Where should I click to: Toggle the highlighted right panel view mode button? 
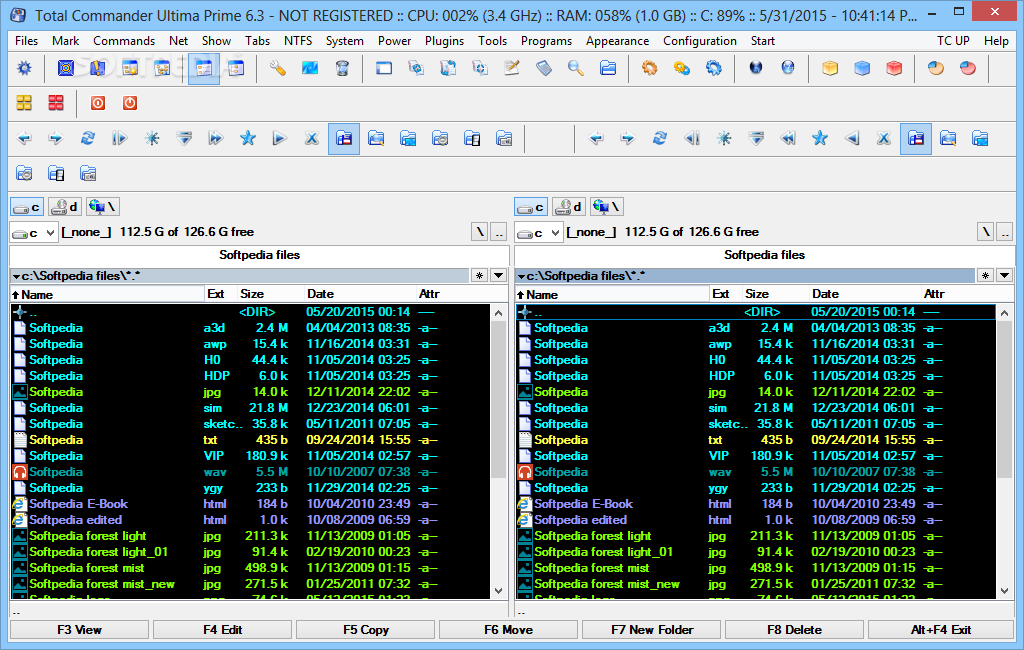click(916, 138)
